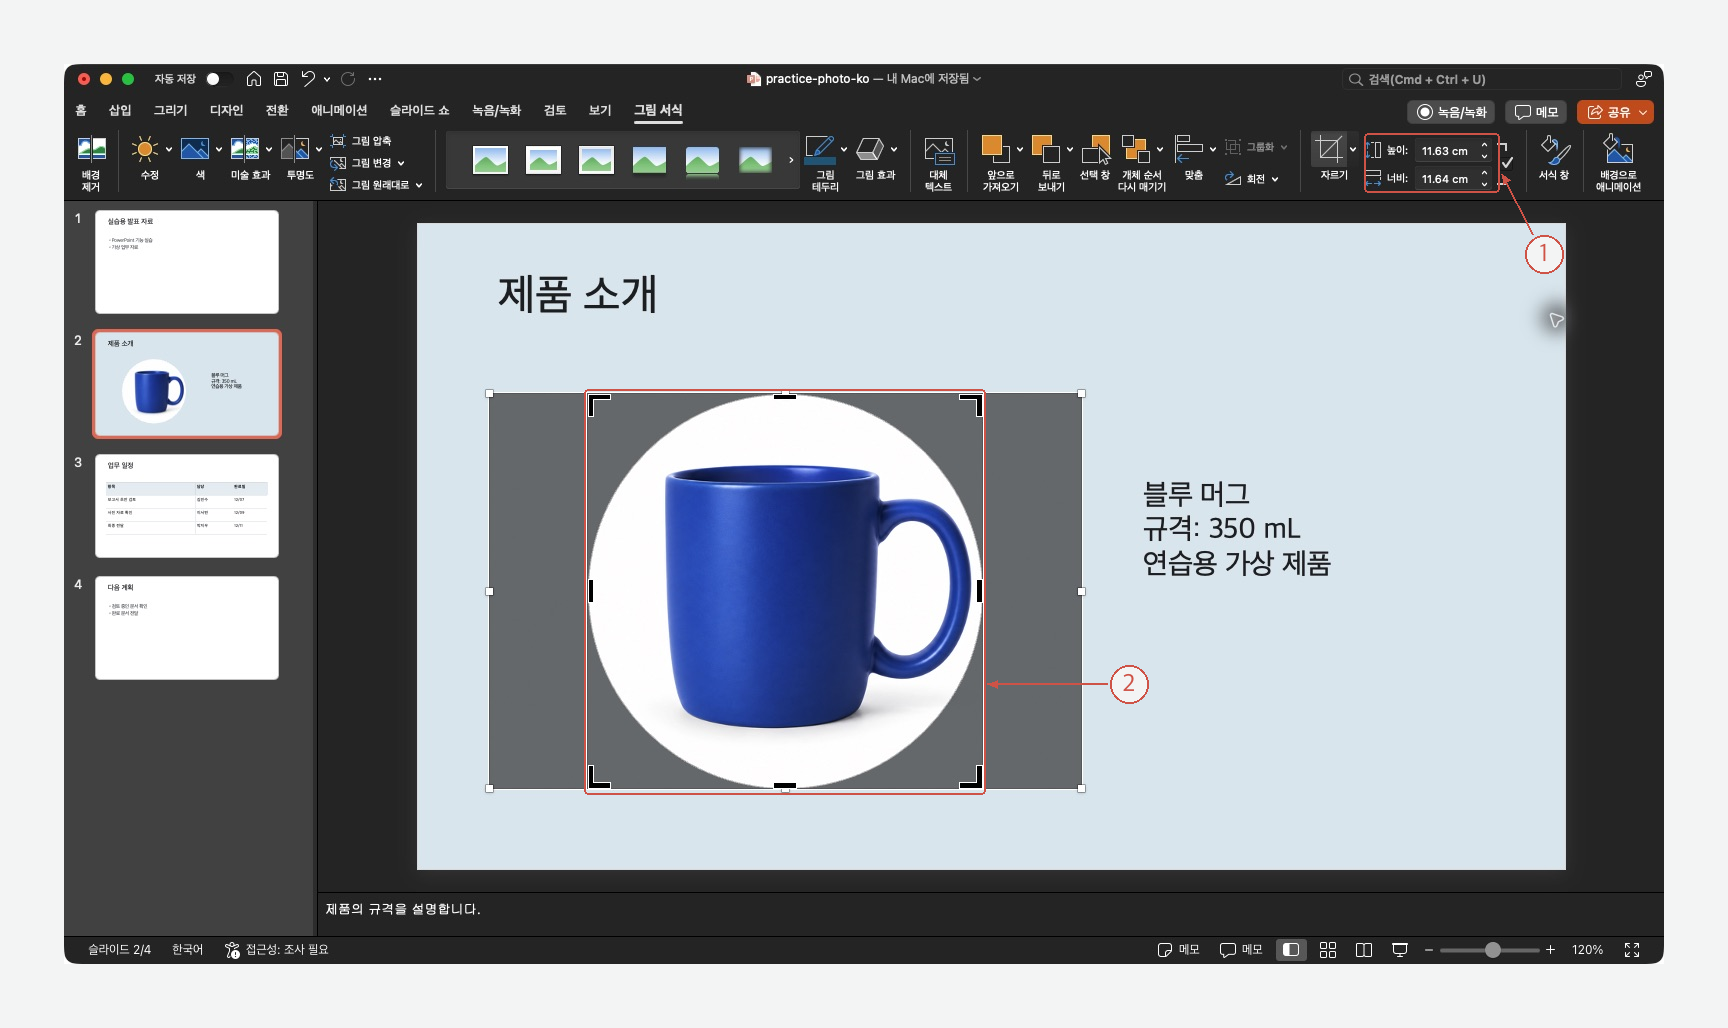The width and height of the screenshot is (1728, 1028).
Task: Open the 홈 tab
Action: [x=81, y=110]
